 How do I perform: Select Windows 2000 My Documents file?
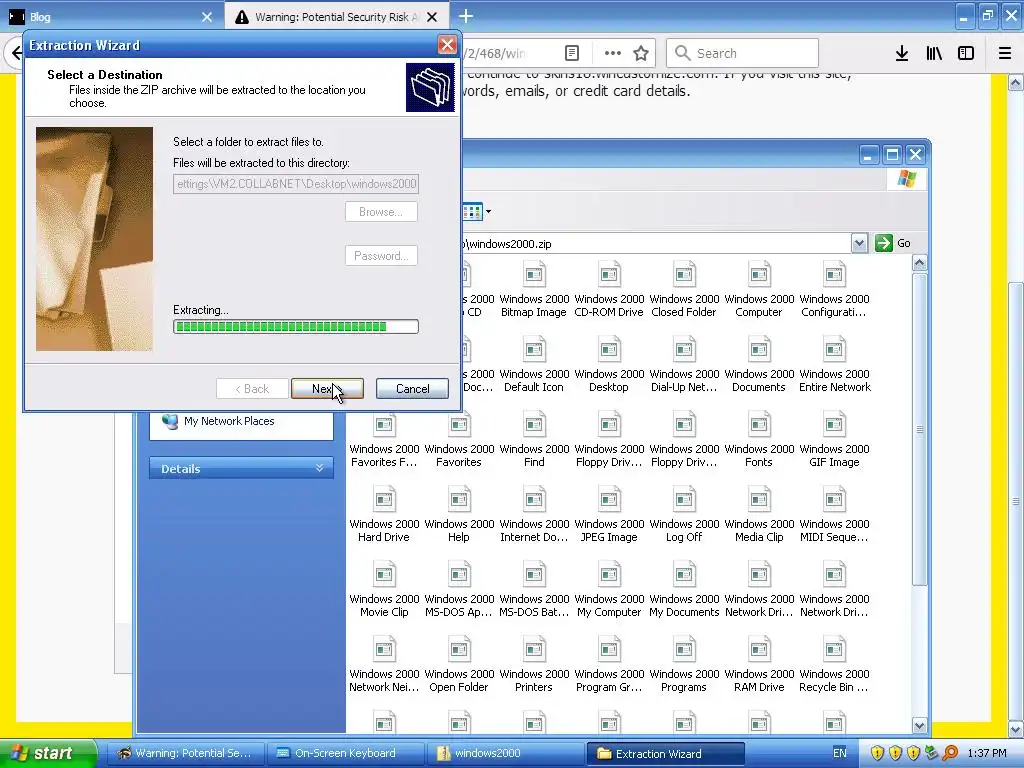pyautogui.click(x=684, y=590)
